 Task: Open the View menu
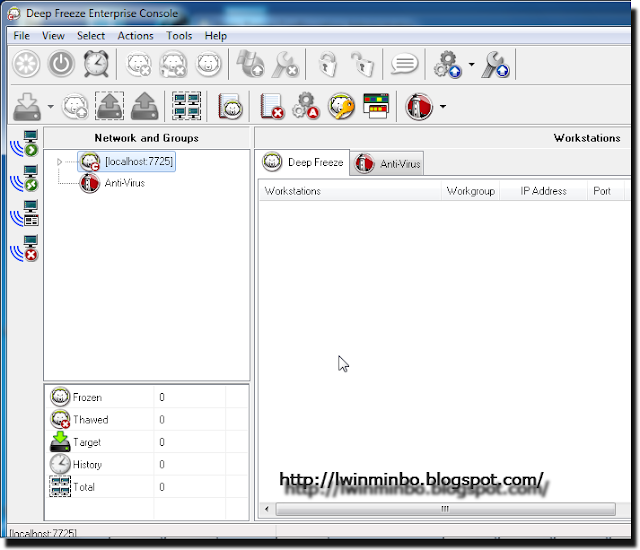pyautogui.click(x=53, y=36)
